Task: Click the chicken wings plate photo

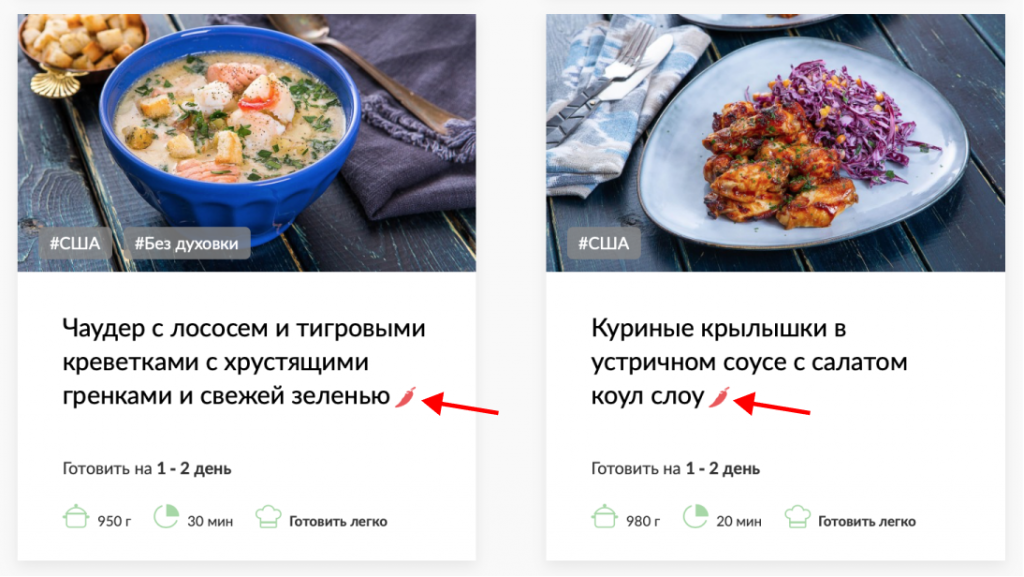Action: [x=775, y=143]
